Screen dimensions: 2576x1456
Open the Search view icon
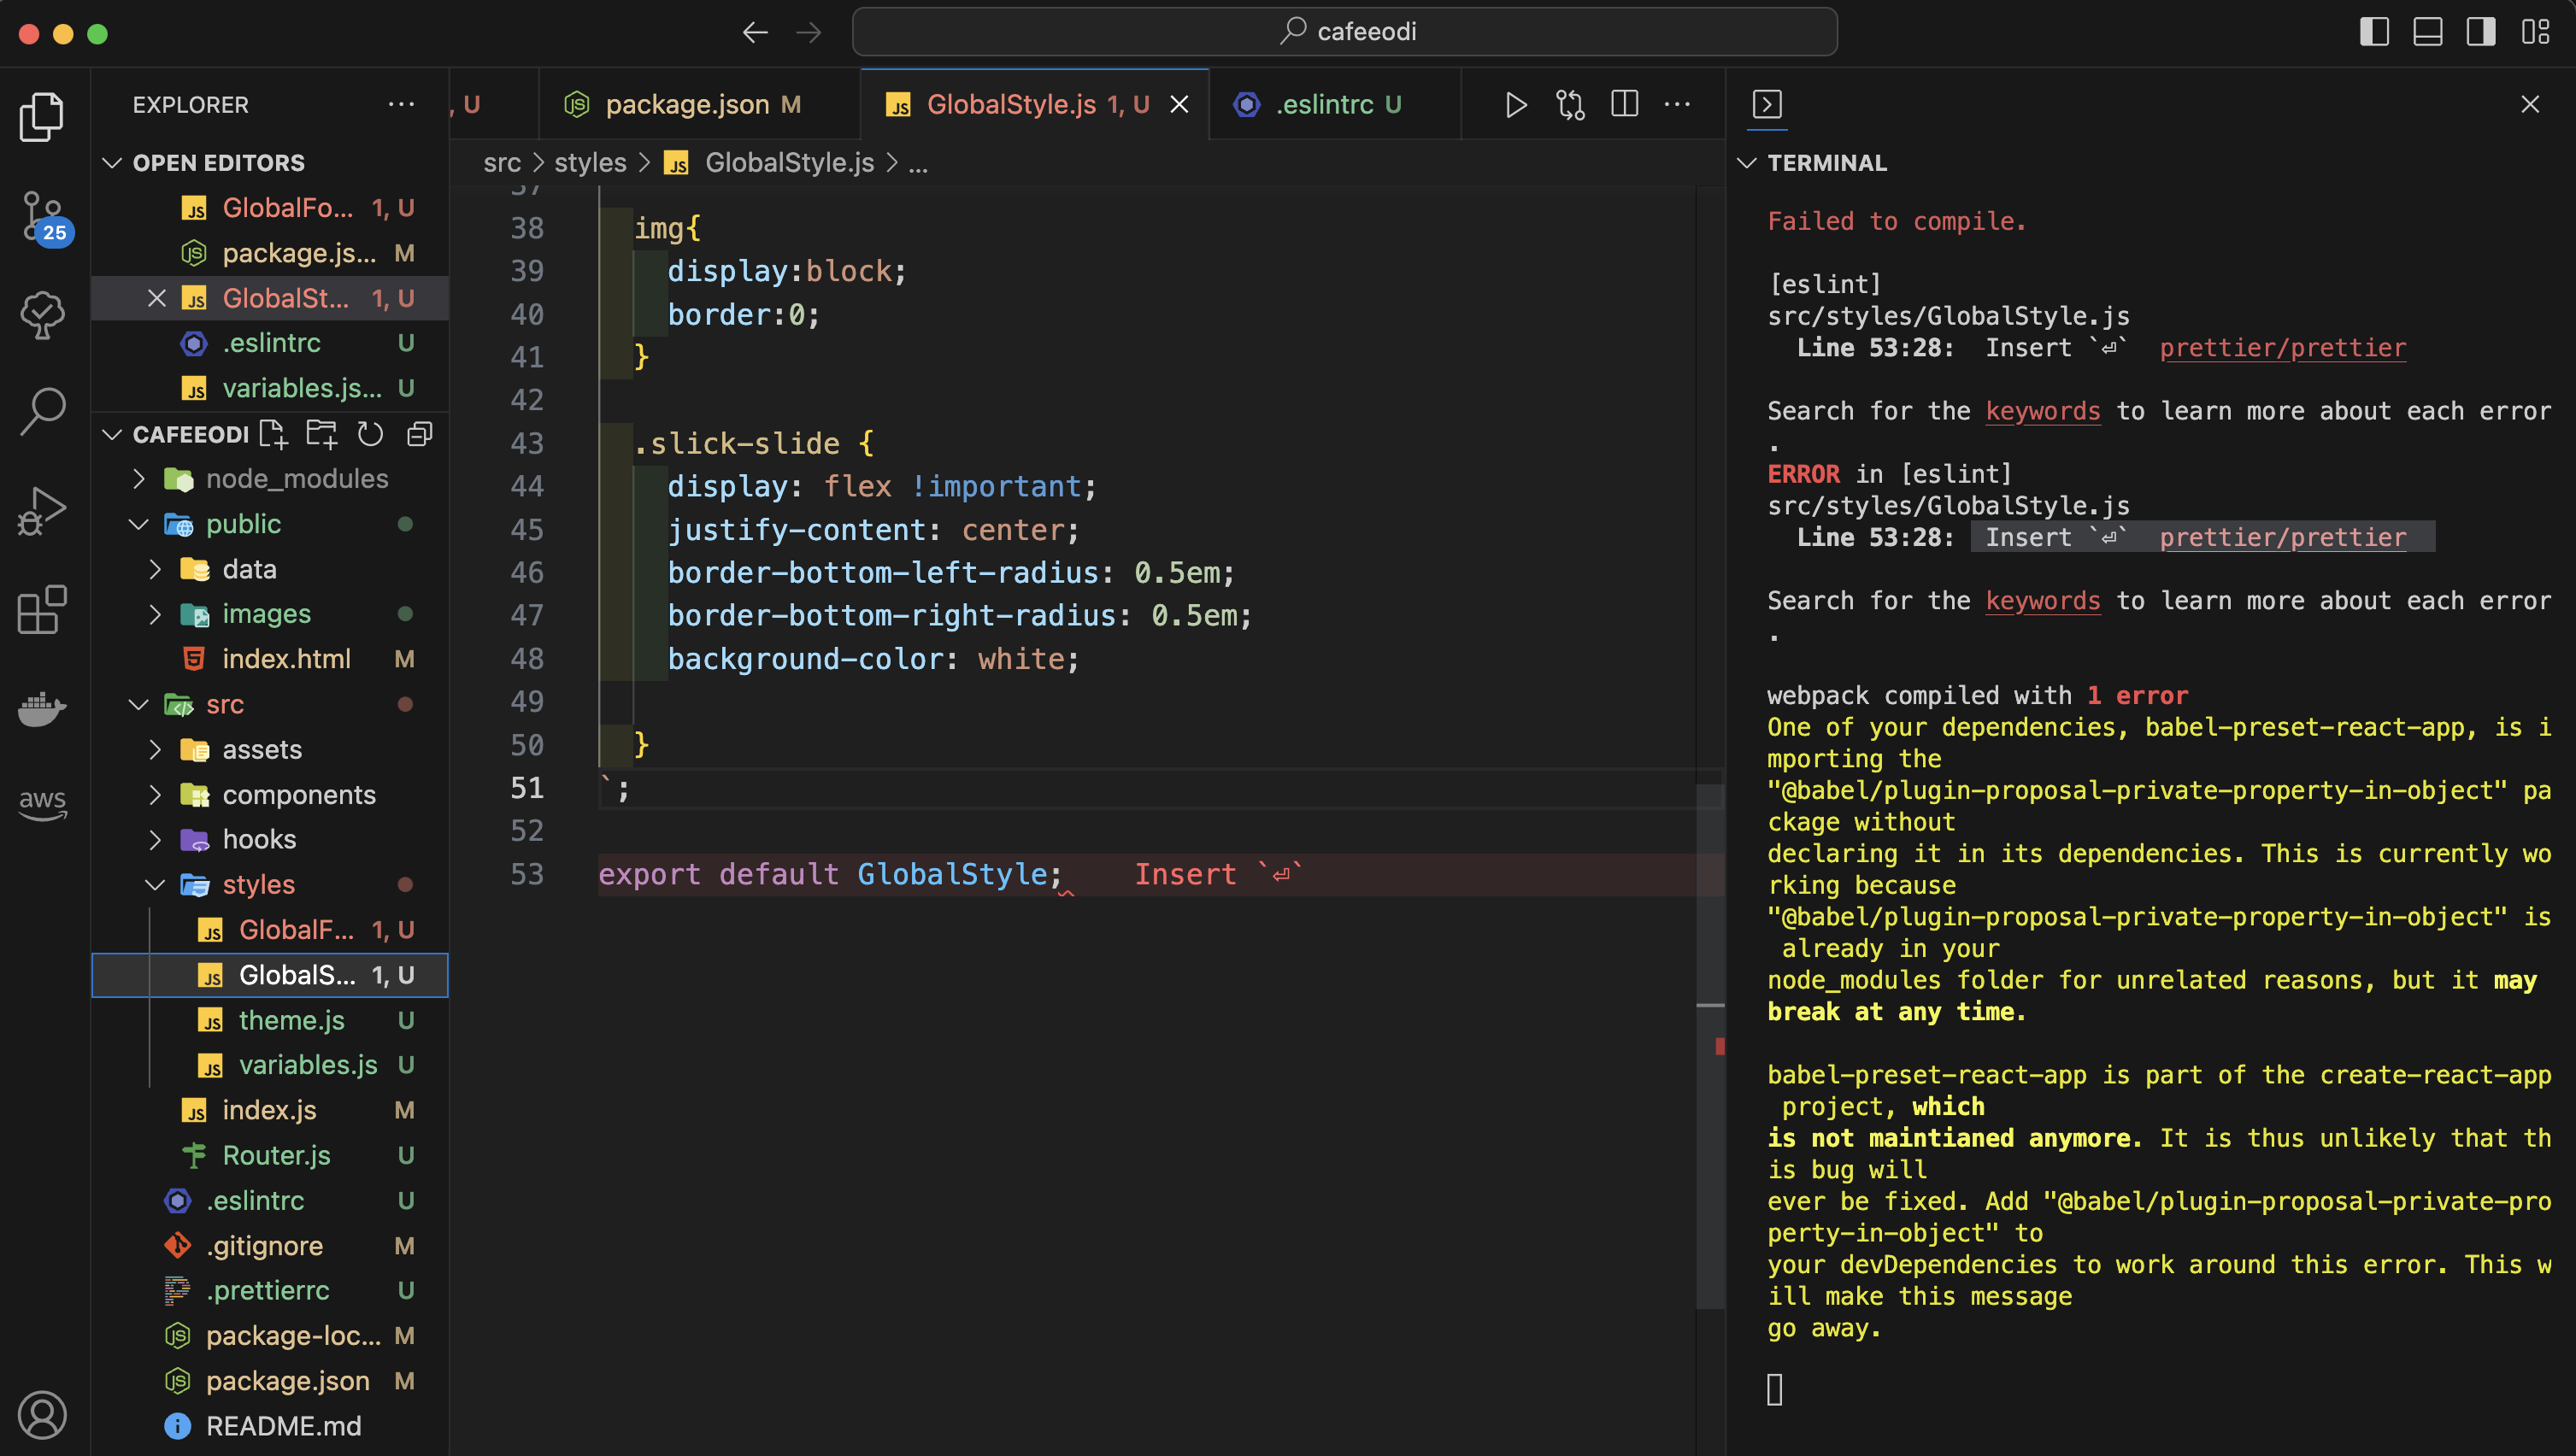pyautogui.click(x=42, y=411)
